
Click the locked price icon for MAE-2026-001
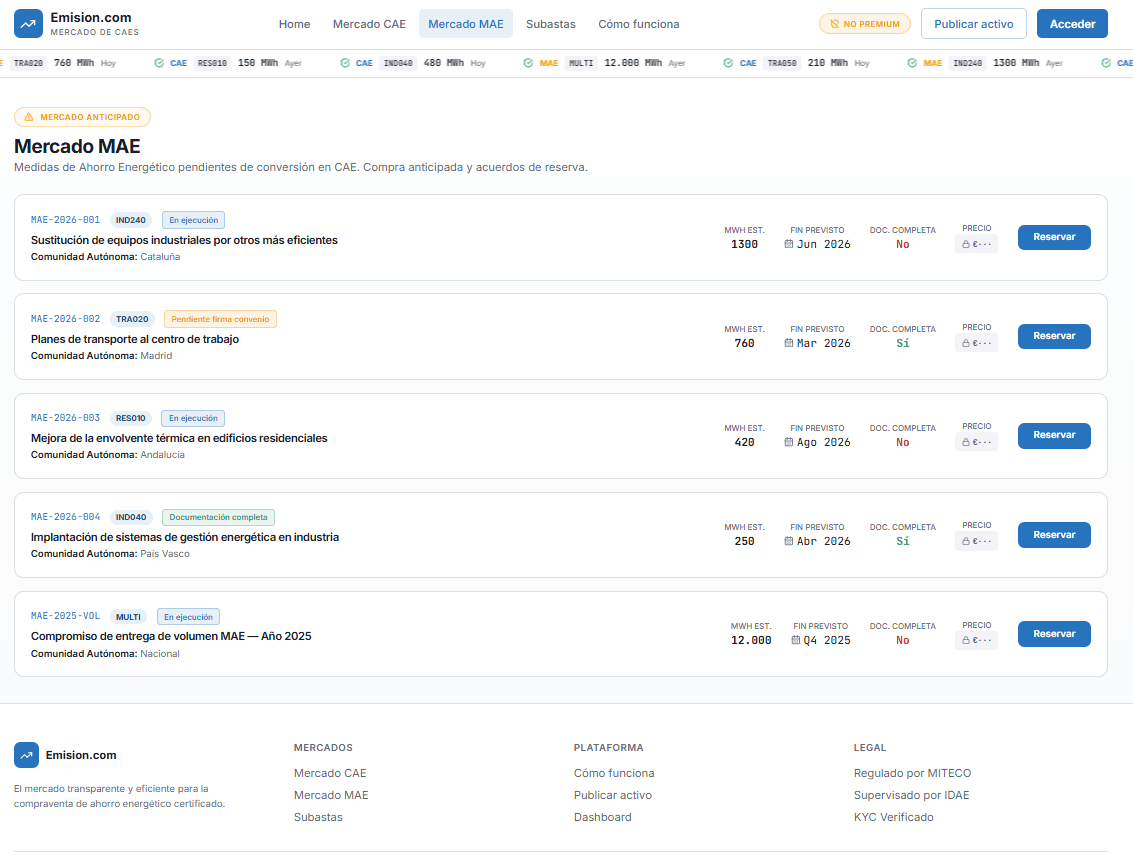966,244
